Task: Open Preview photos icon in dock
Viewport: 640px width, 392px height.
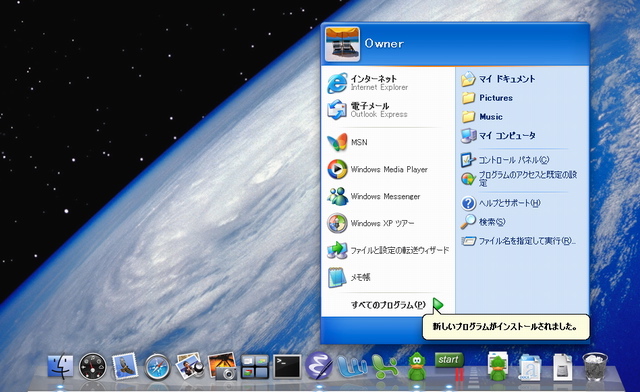Action: pyautogui.click(x=189, y=365)
